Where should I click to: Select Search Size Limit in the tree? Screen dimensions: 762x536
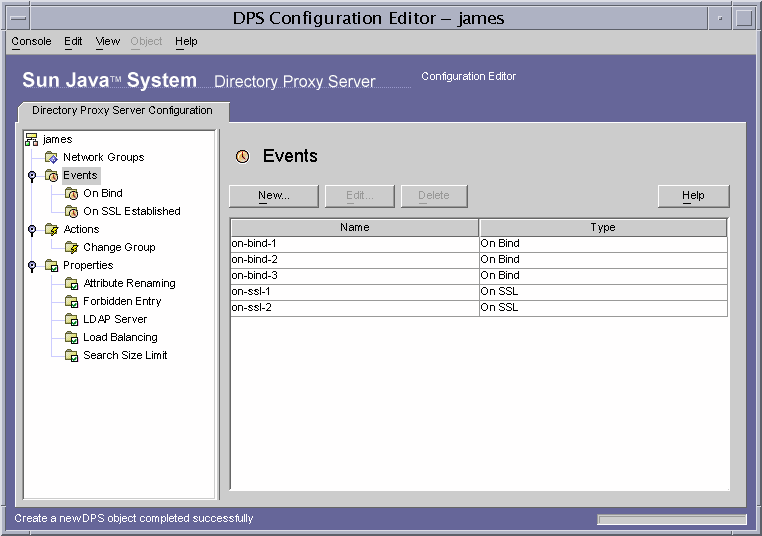click(x=125, y=355)
